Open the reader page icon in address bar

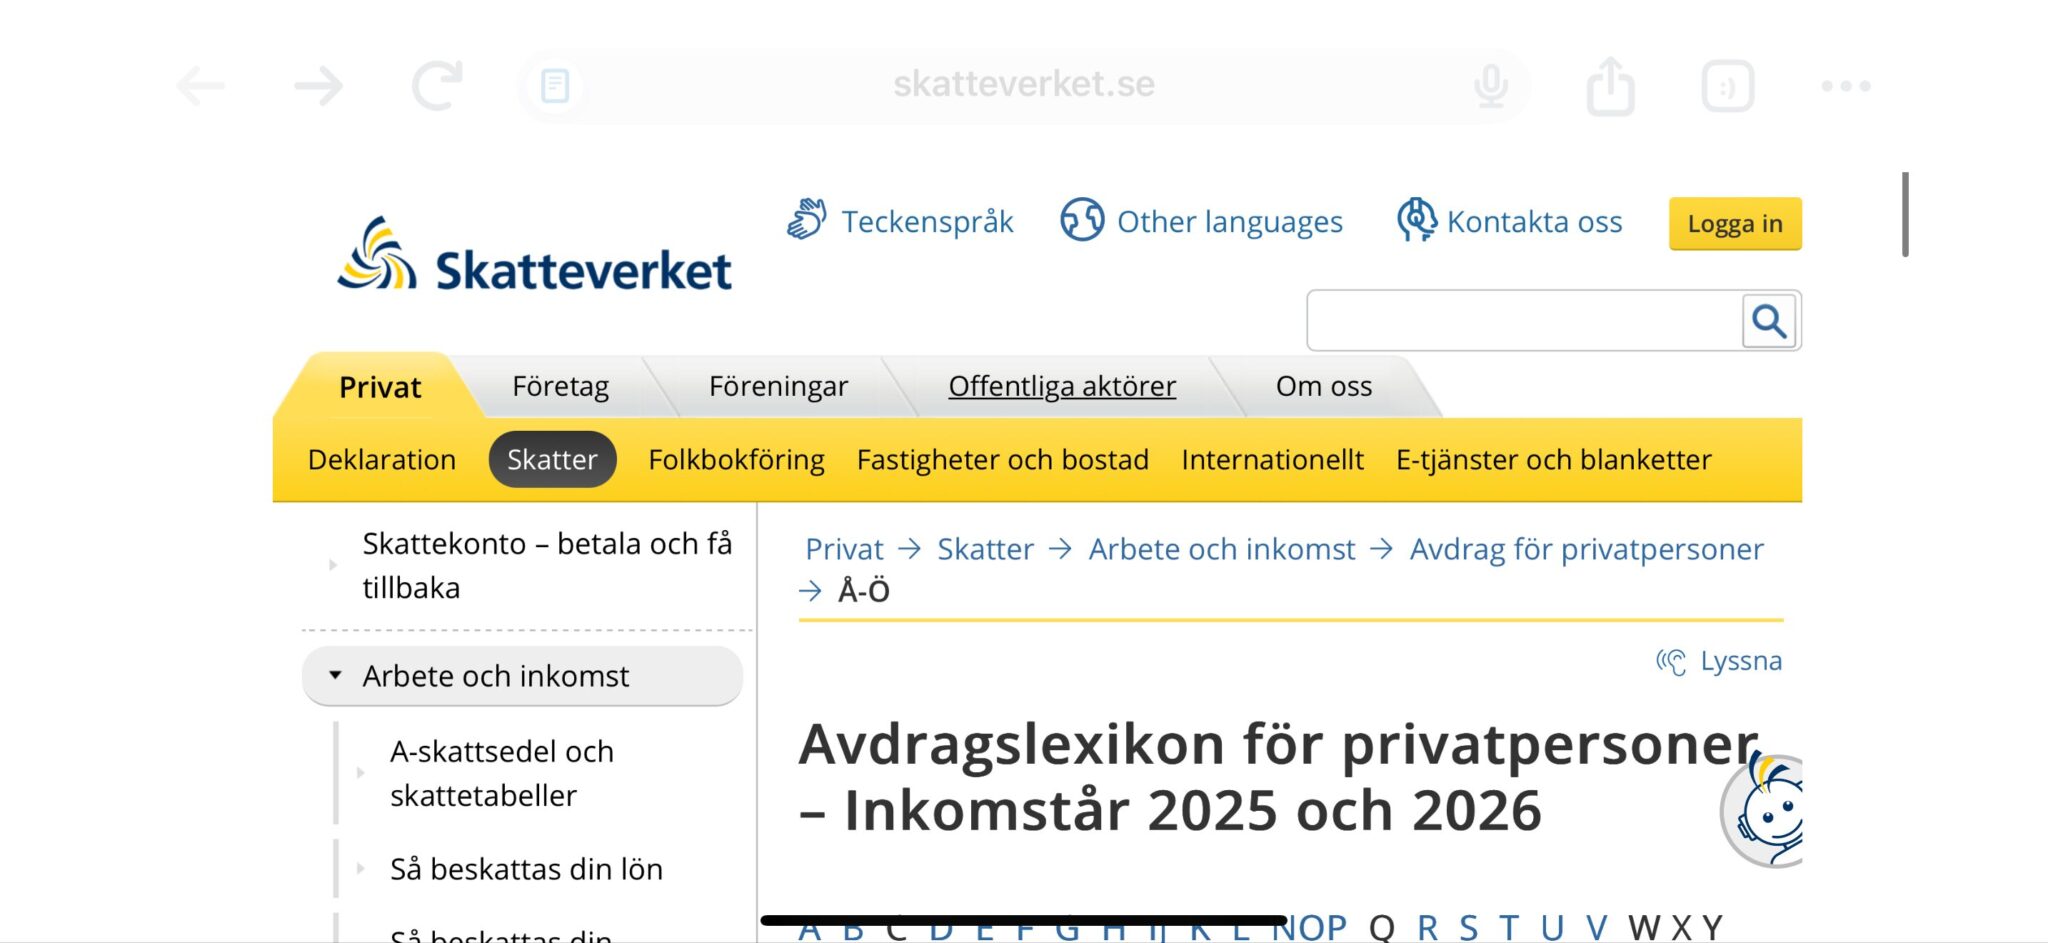tap(555, 86)
